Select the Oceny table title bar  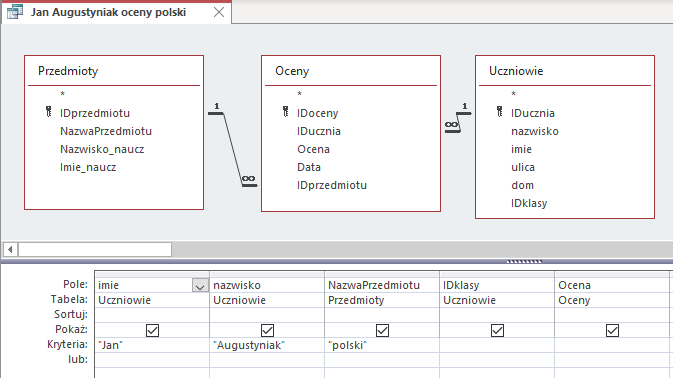coord(351,71)
